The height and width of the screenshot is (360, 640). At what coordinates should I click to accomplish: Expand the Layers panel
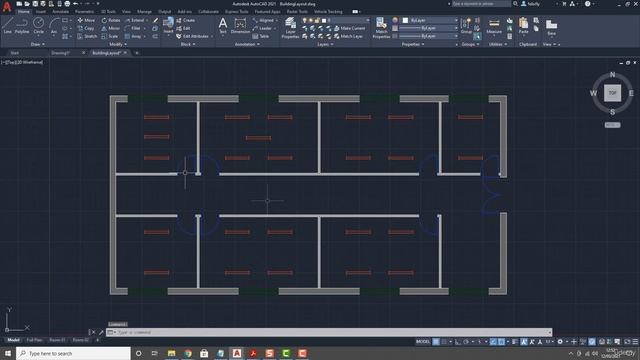325,44
